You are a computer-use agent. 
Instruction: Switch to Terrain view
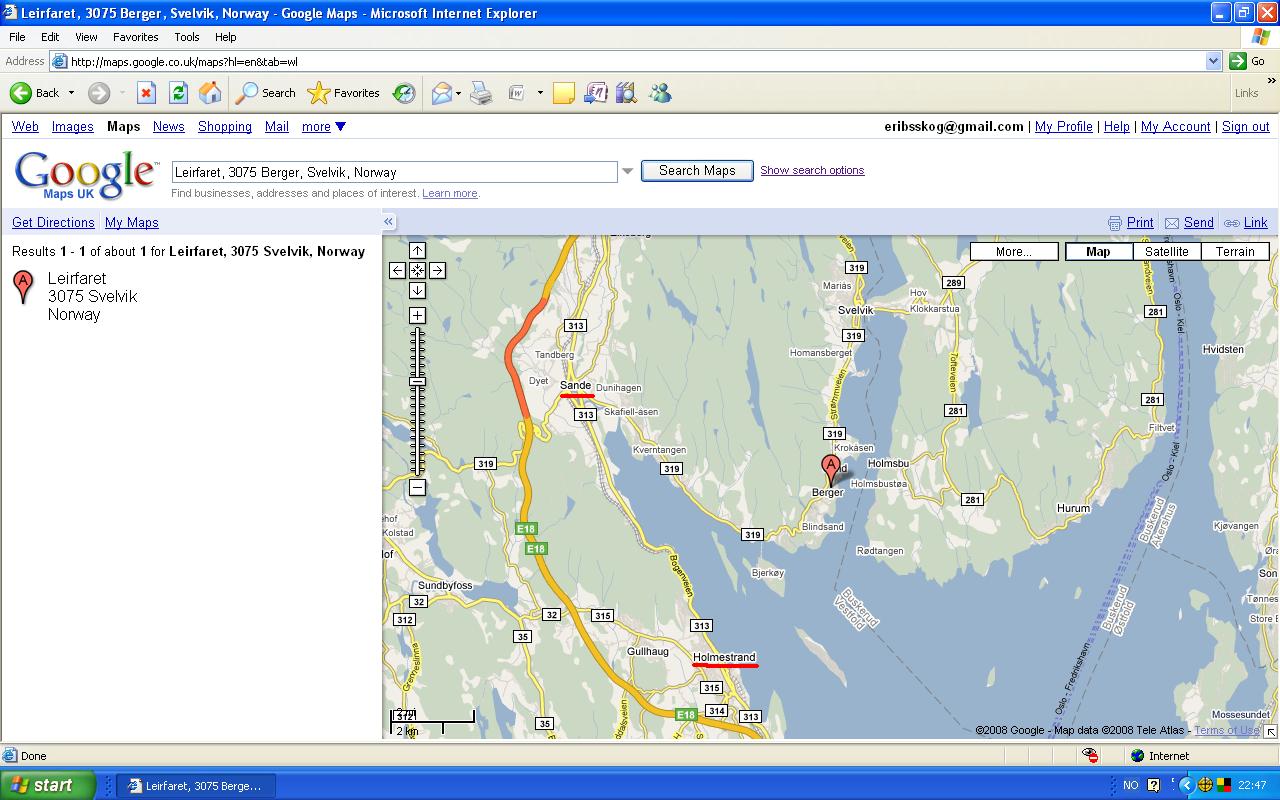1235,252
